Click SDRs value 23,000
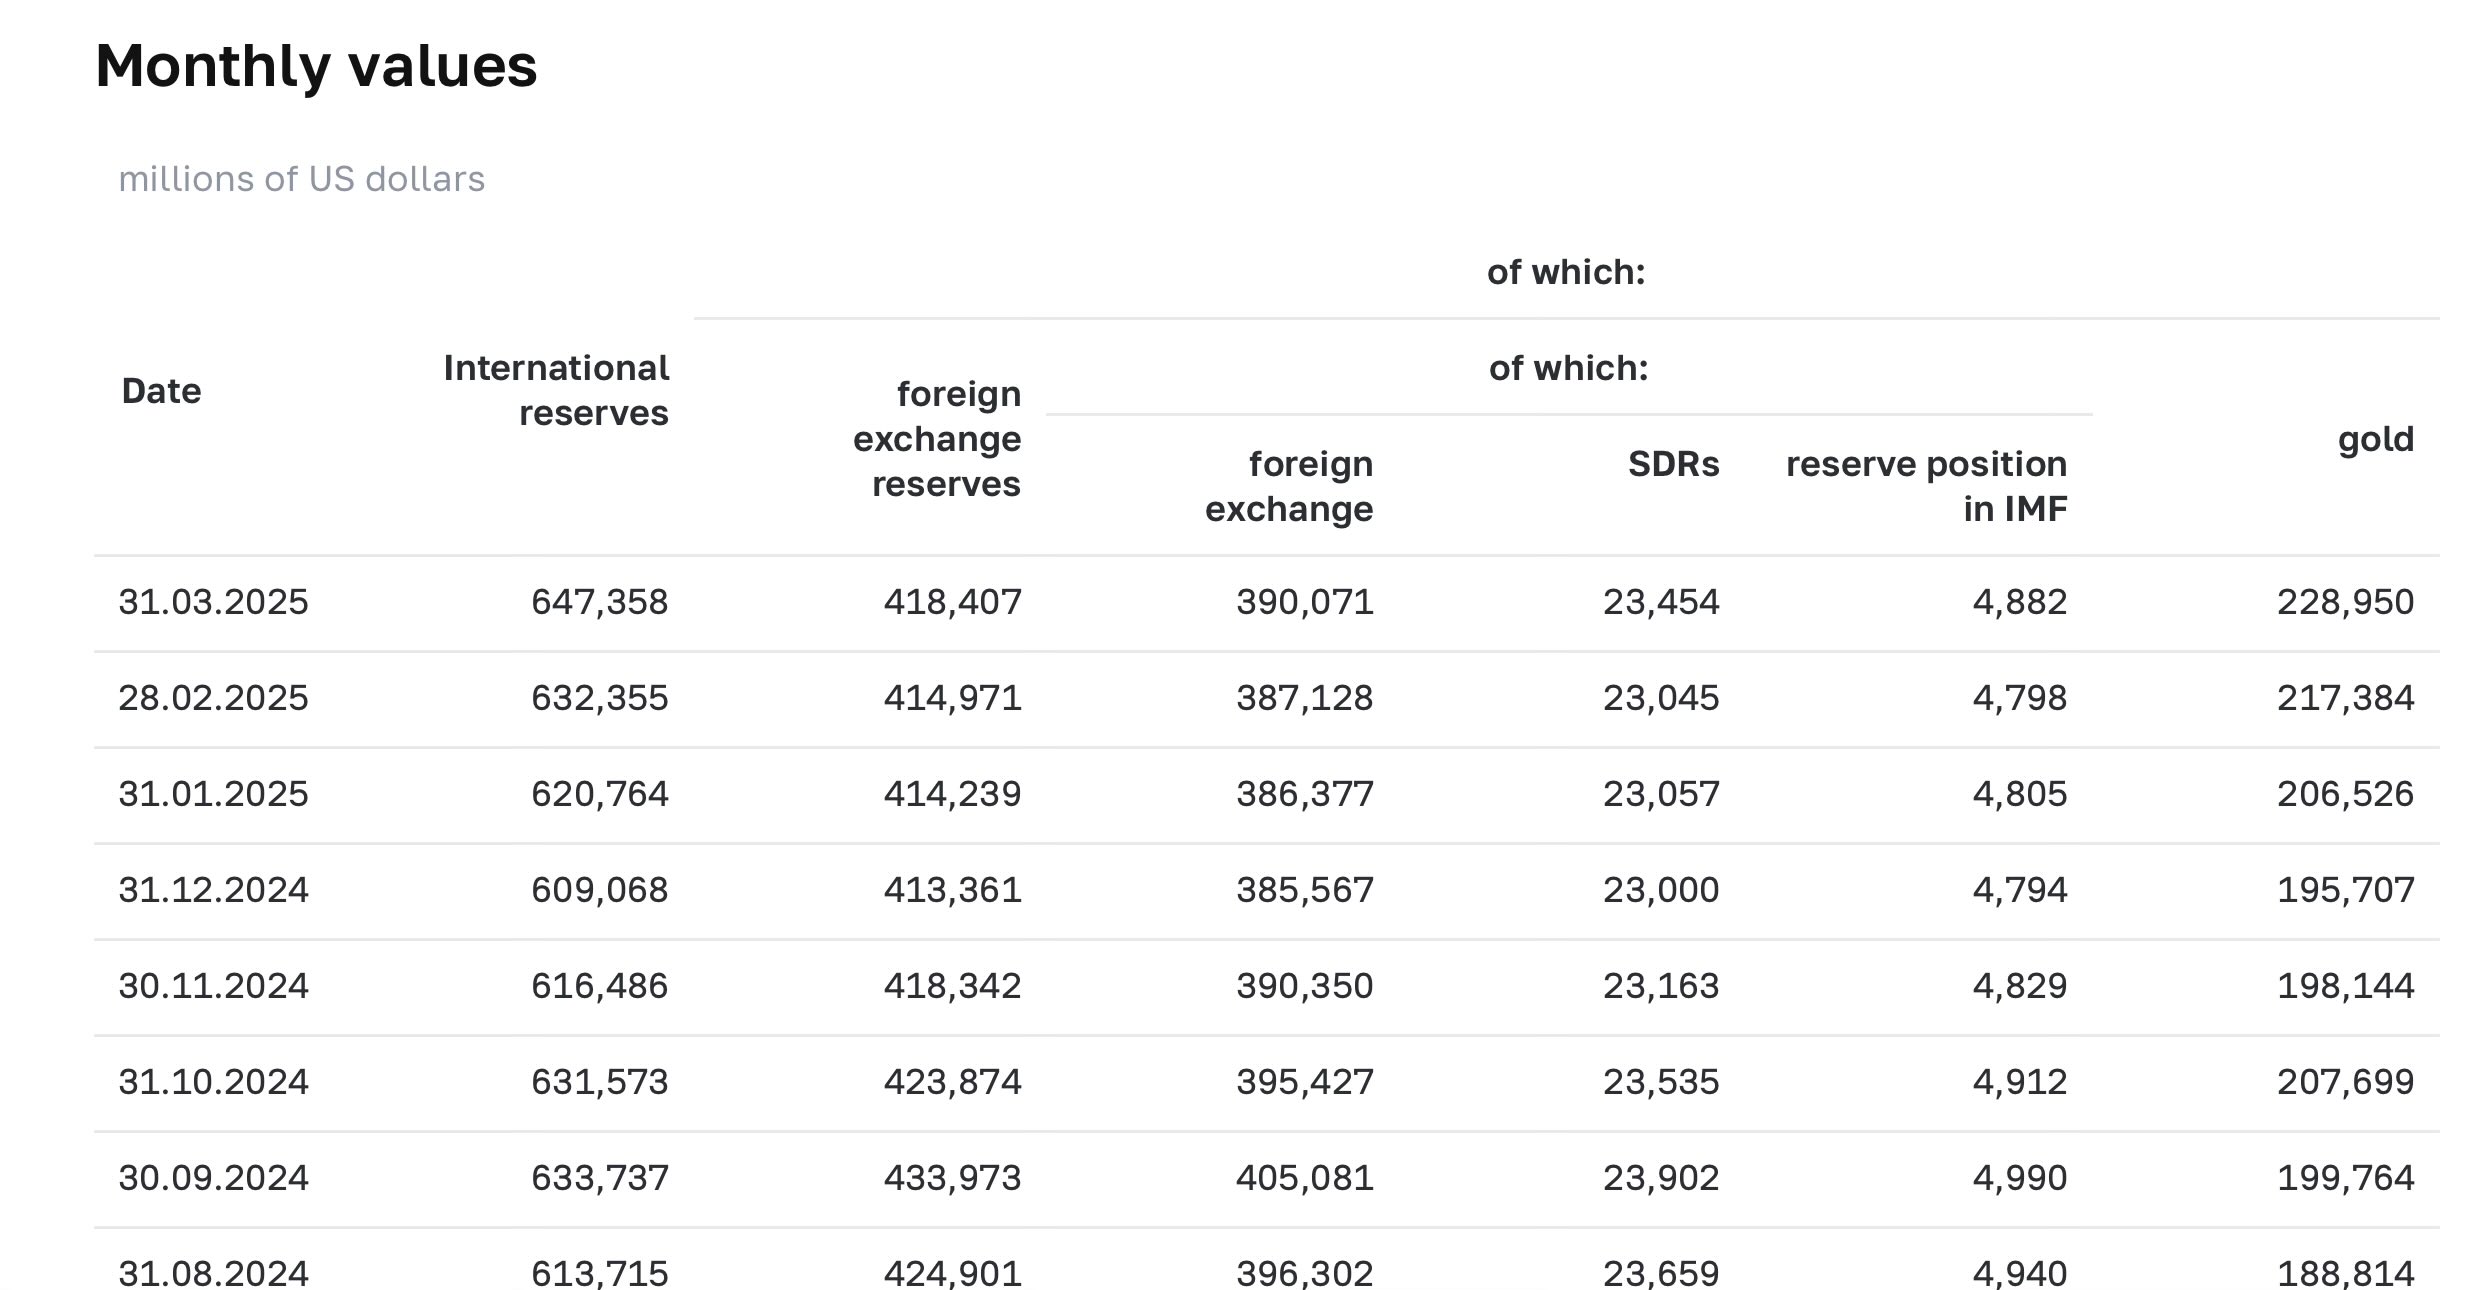The image size is (2488, 1290). click(x=1661, y=890)
